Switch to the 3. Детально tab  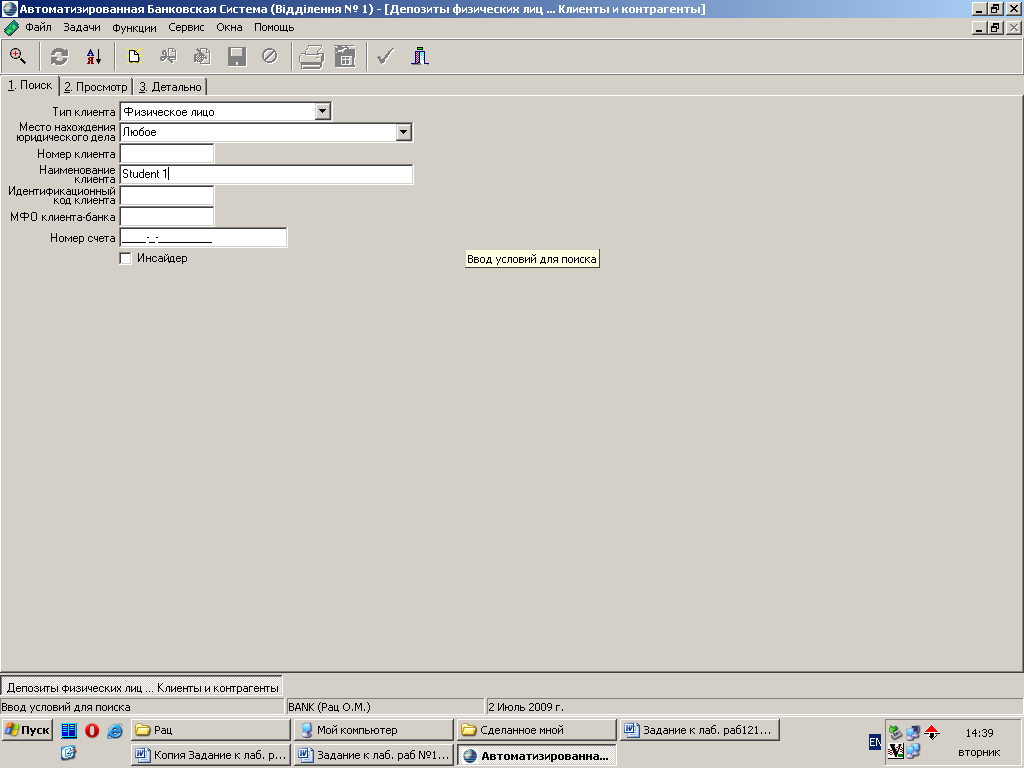pos(170,87)
